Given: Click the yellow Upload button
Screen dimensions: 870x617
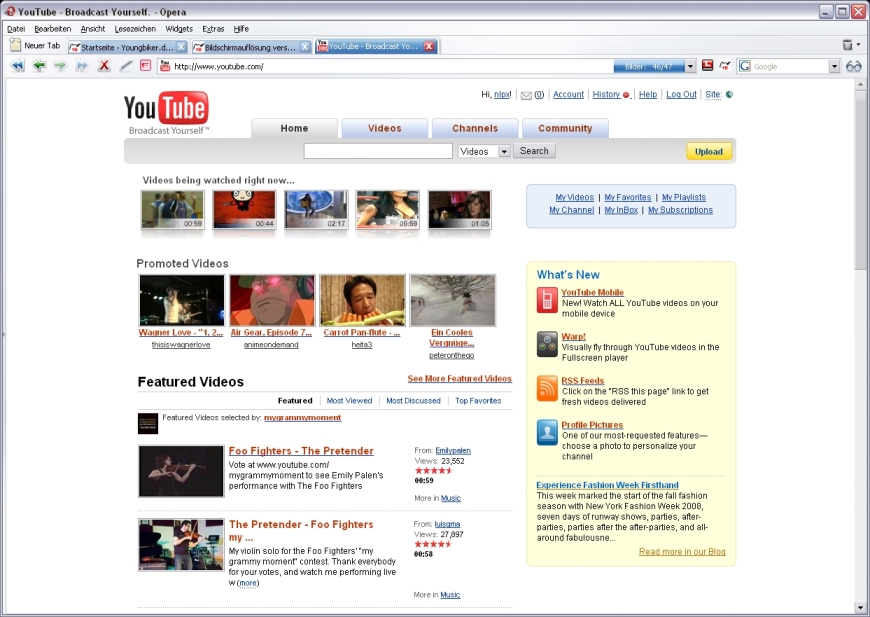Looking at the screenshot, I should [709, 151].
